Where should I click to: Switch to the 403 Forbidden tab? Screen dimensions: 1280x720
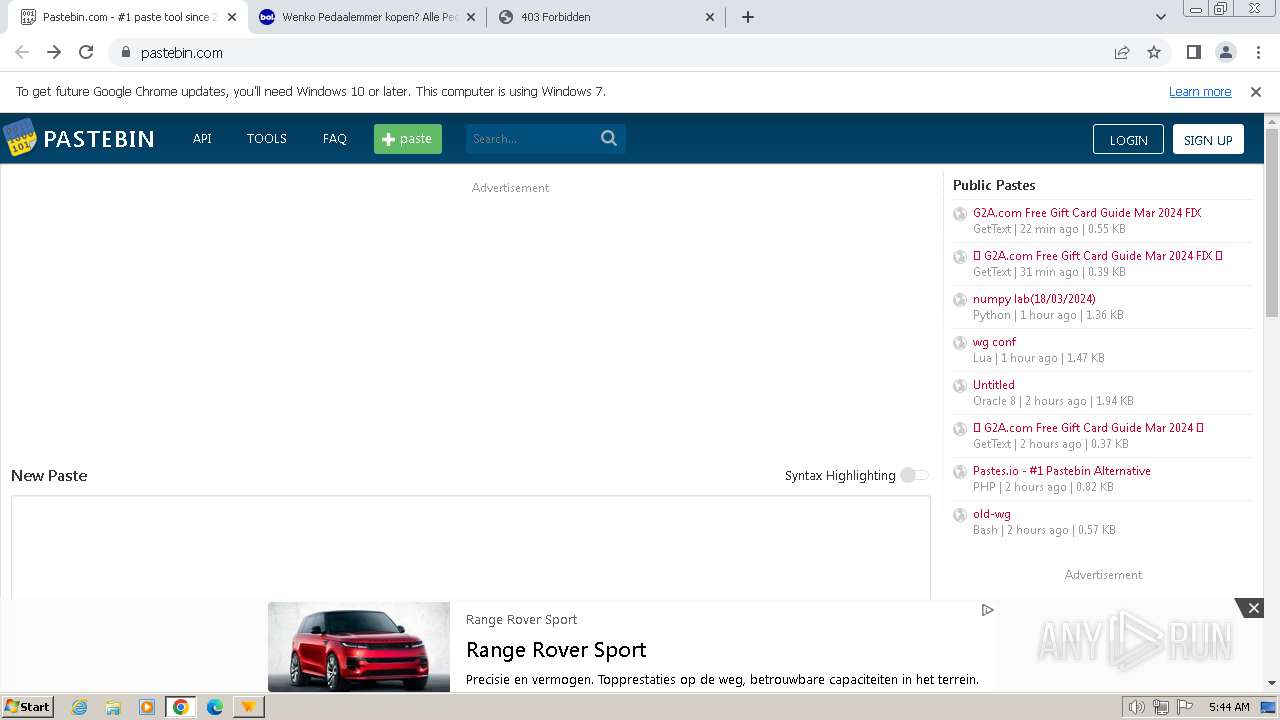click(606, 17)
